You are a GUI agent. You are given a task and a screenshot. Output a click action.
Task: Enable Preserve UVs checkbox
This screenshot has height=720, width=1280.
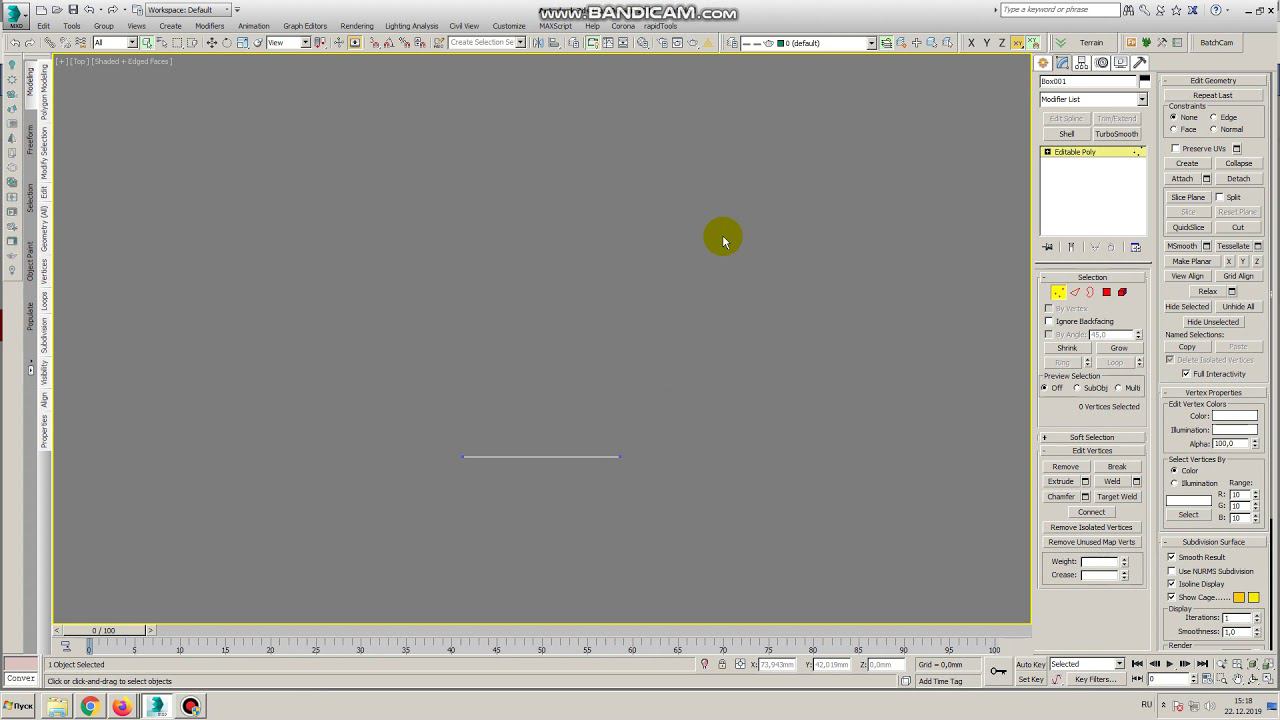[x=1176, y=149]
